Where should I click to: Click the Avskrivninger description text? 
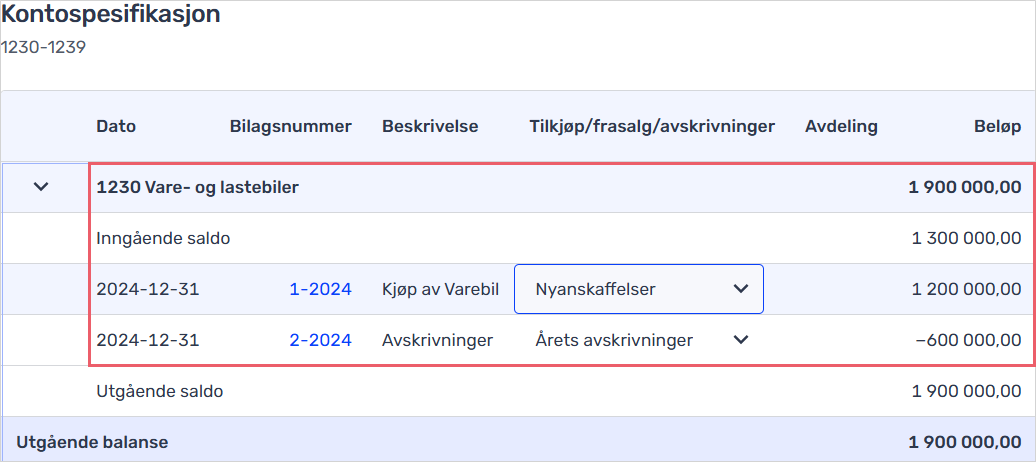[437, 340]
